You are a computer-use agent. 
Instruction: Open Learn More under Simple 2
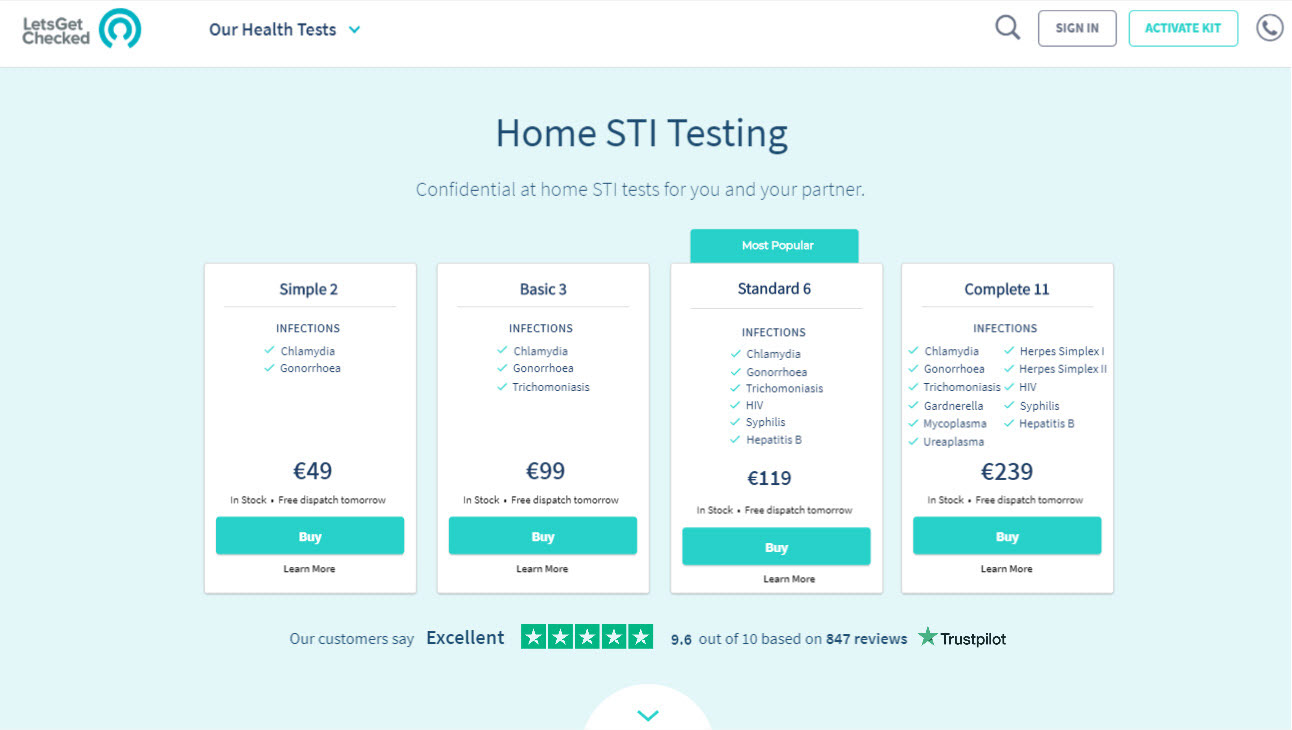pos(309,569)
